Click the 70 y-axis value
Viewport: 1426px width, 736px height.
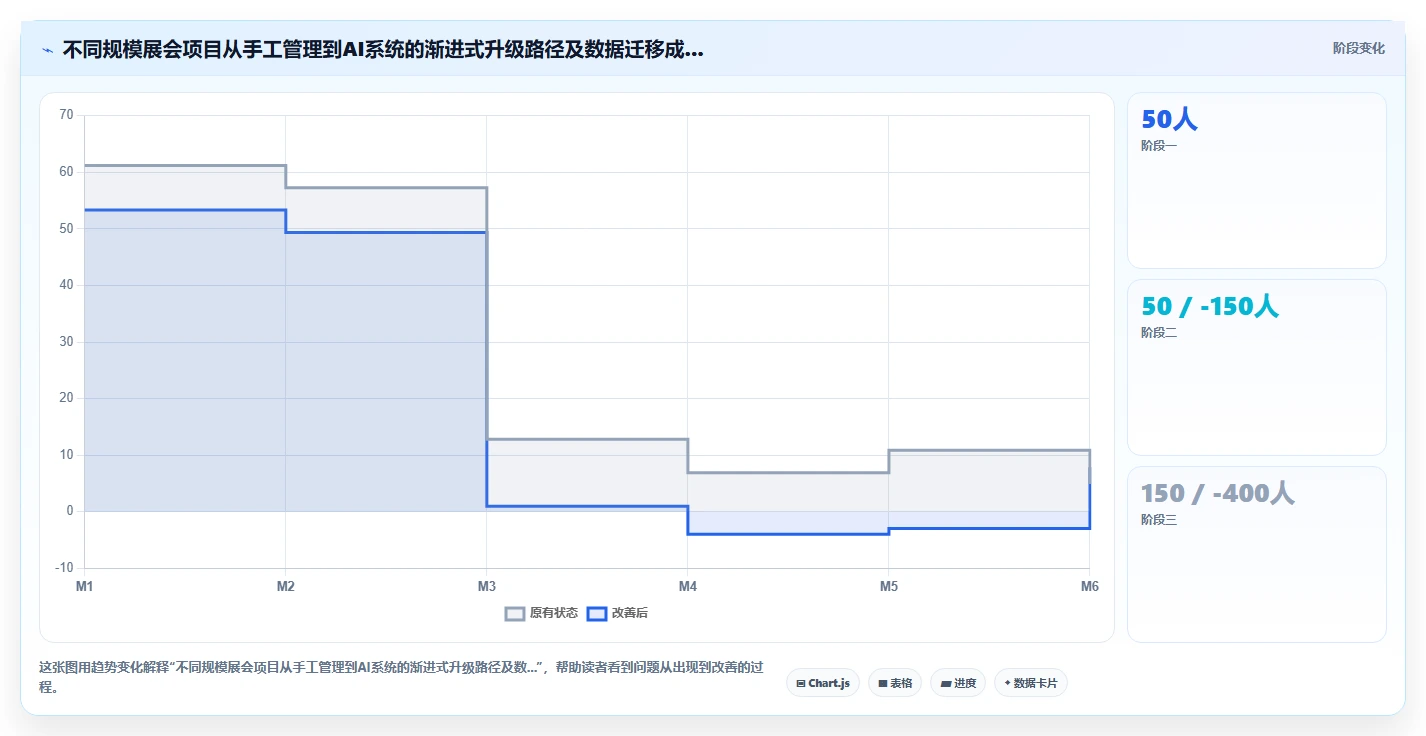coord(66,115)
